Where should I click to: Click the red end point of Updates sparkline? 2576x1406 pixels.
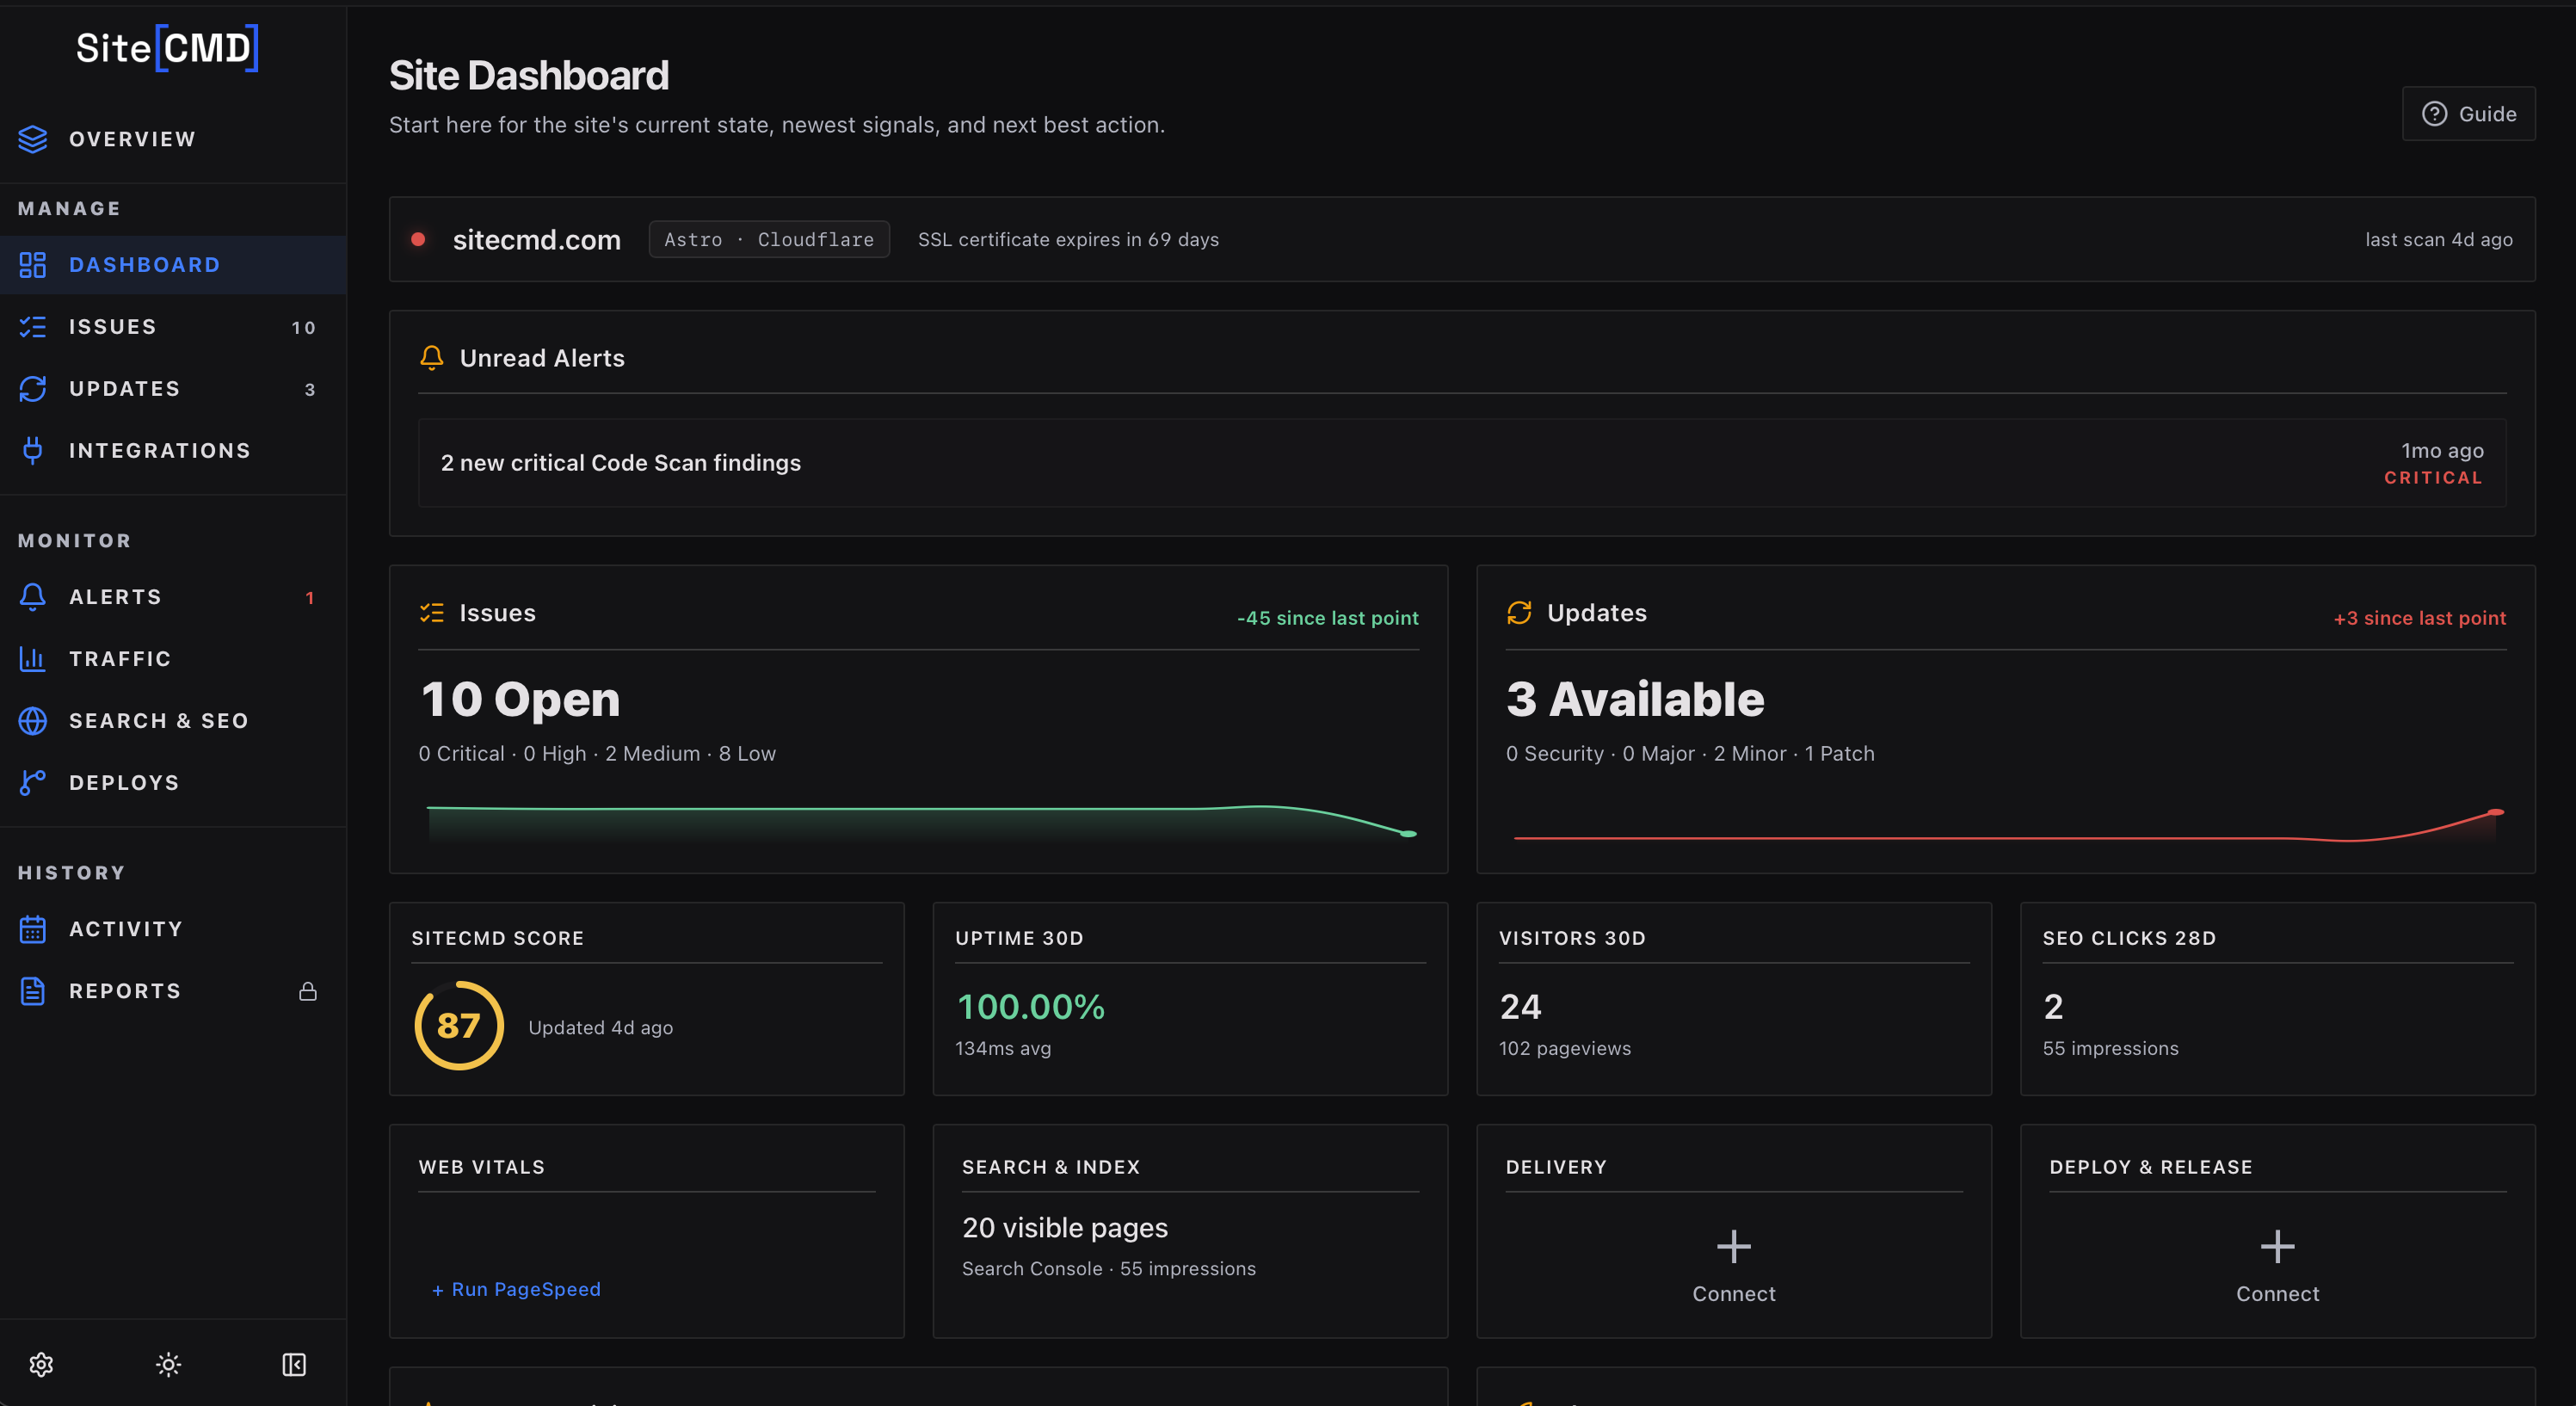[2496, 812]
